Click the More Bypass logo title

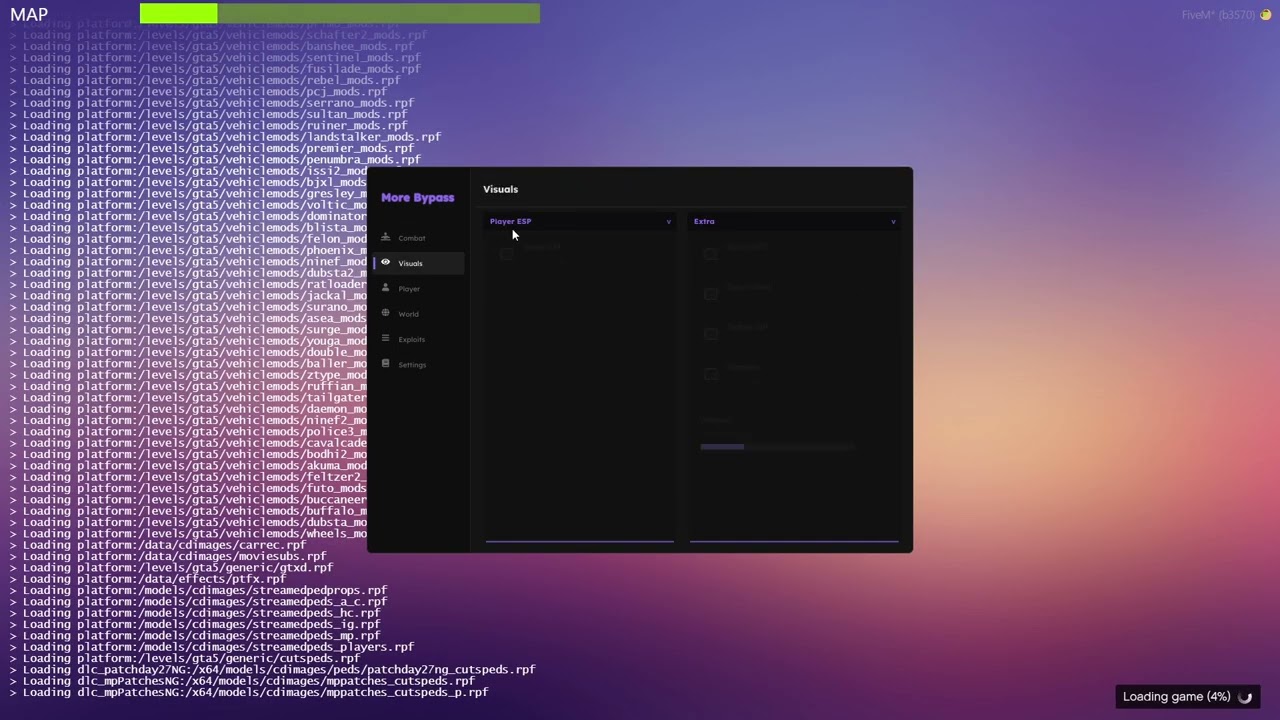coord(417,197)
